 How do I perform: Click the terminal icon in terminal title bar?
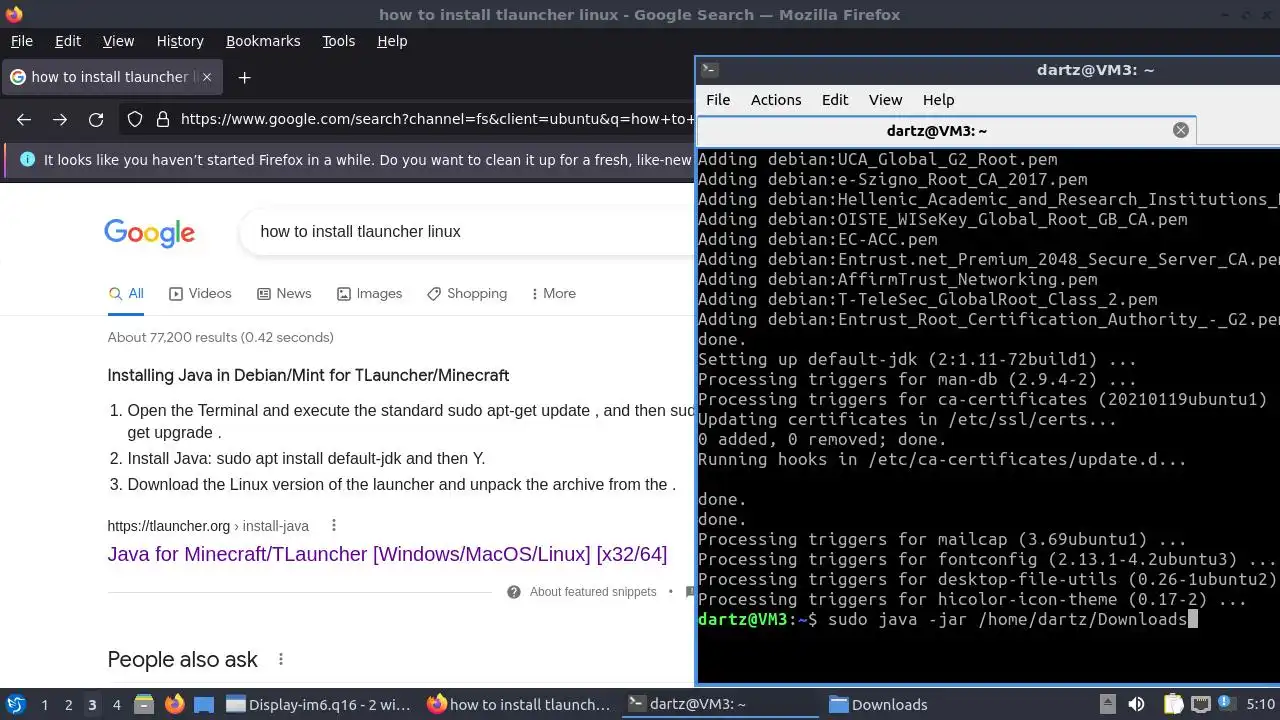point(709,69)
